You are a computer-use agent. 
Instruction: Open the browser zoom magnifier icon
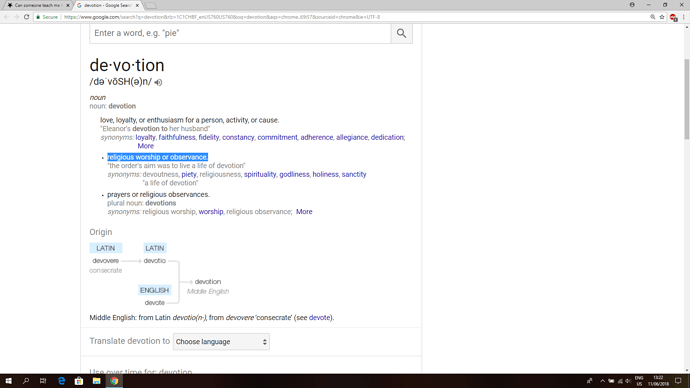pyautogui.click(x=653, y=17)
